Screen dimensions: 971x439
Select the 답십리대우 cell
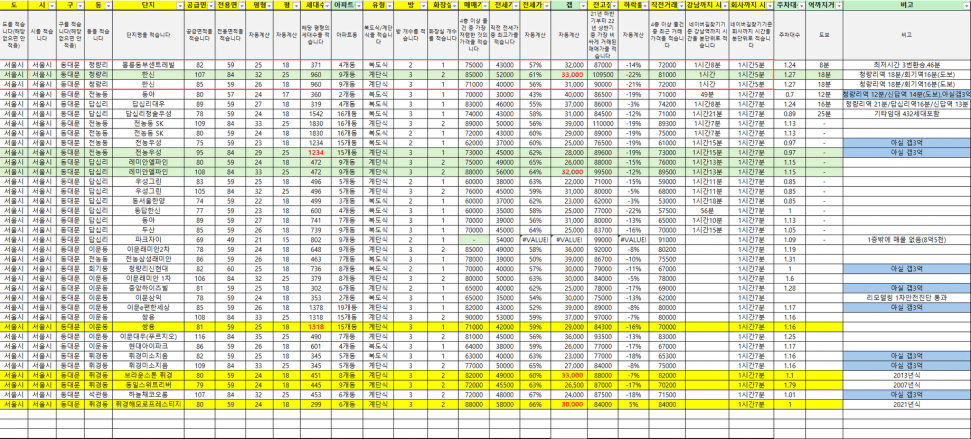point(149,105)
